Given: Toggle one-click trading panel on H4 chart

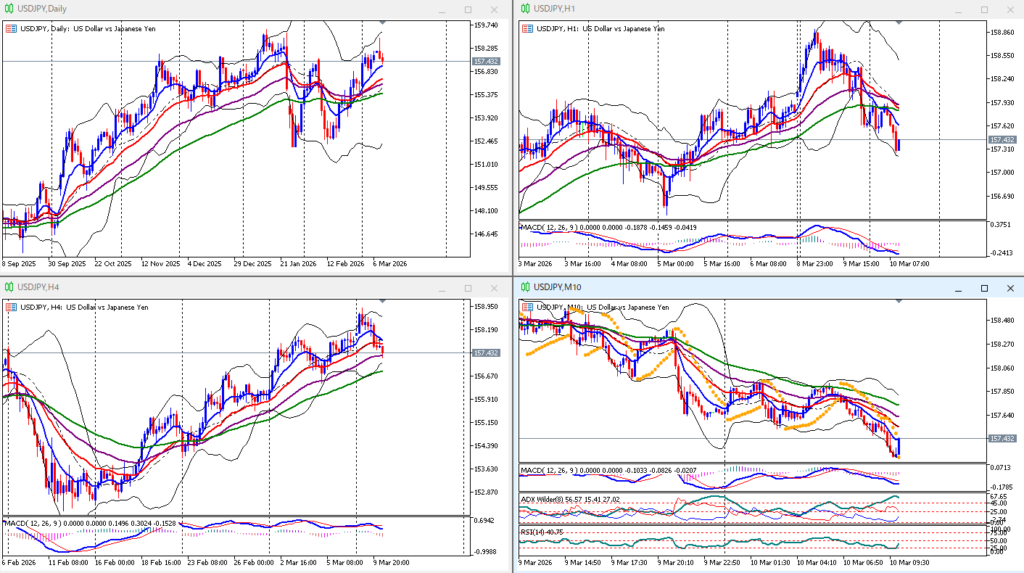Looking at the screenshot, I should click(10, 307).
